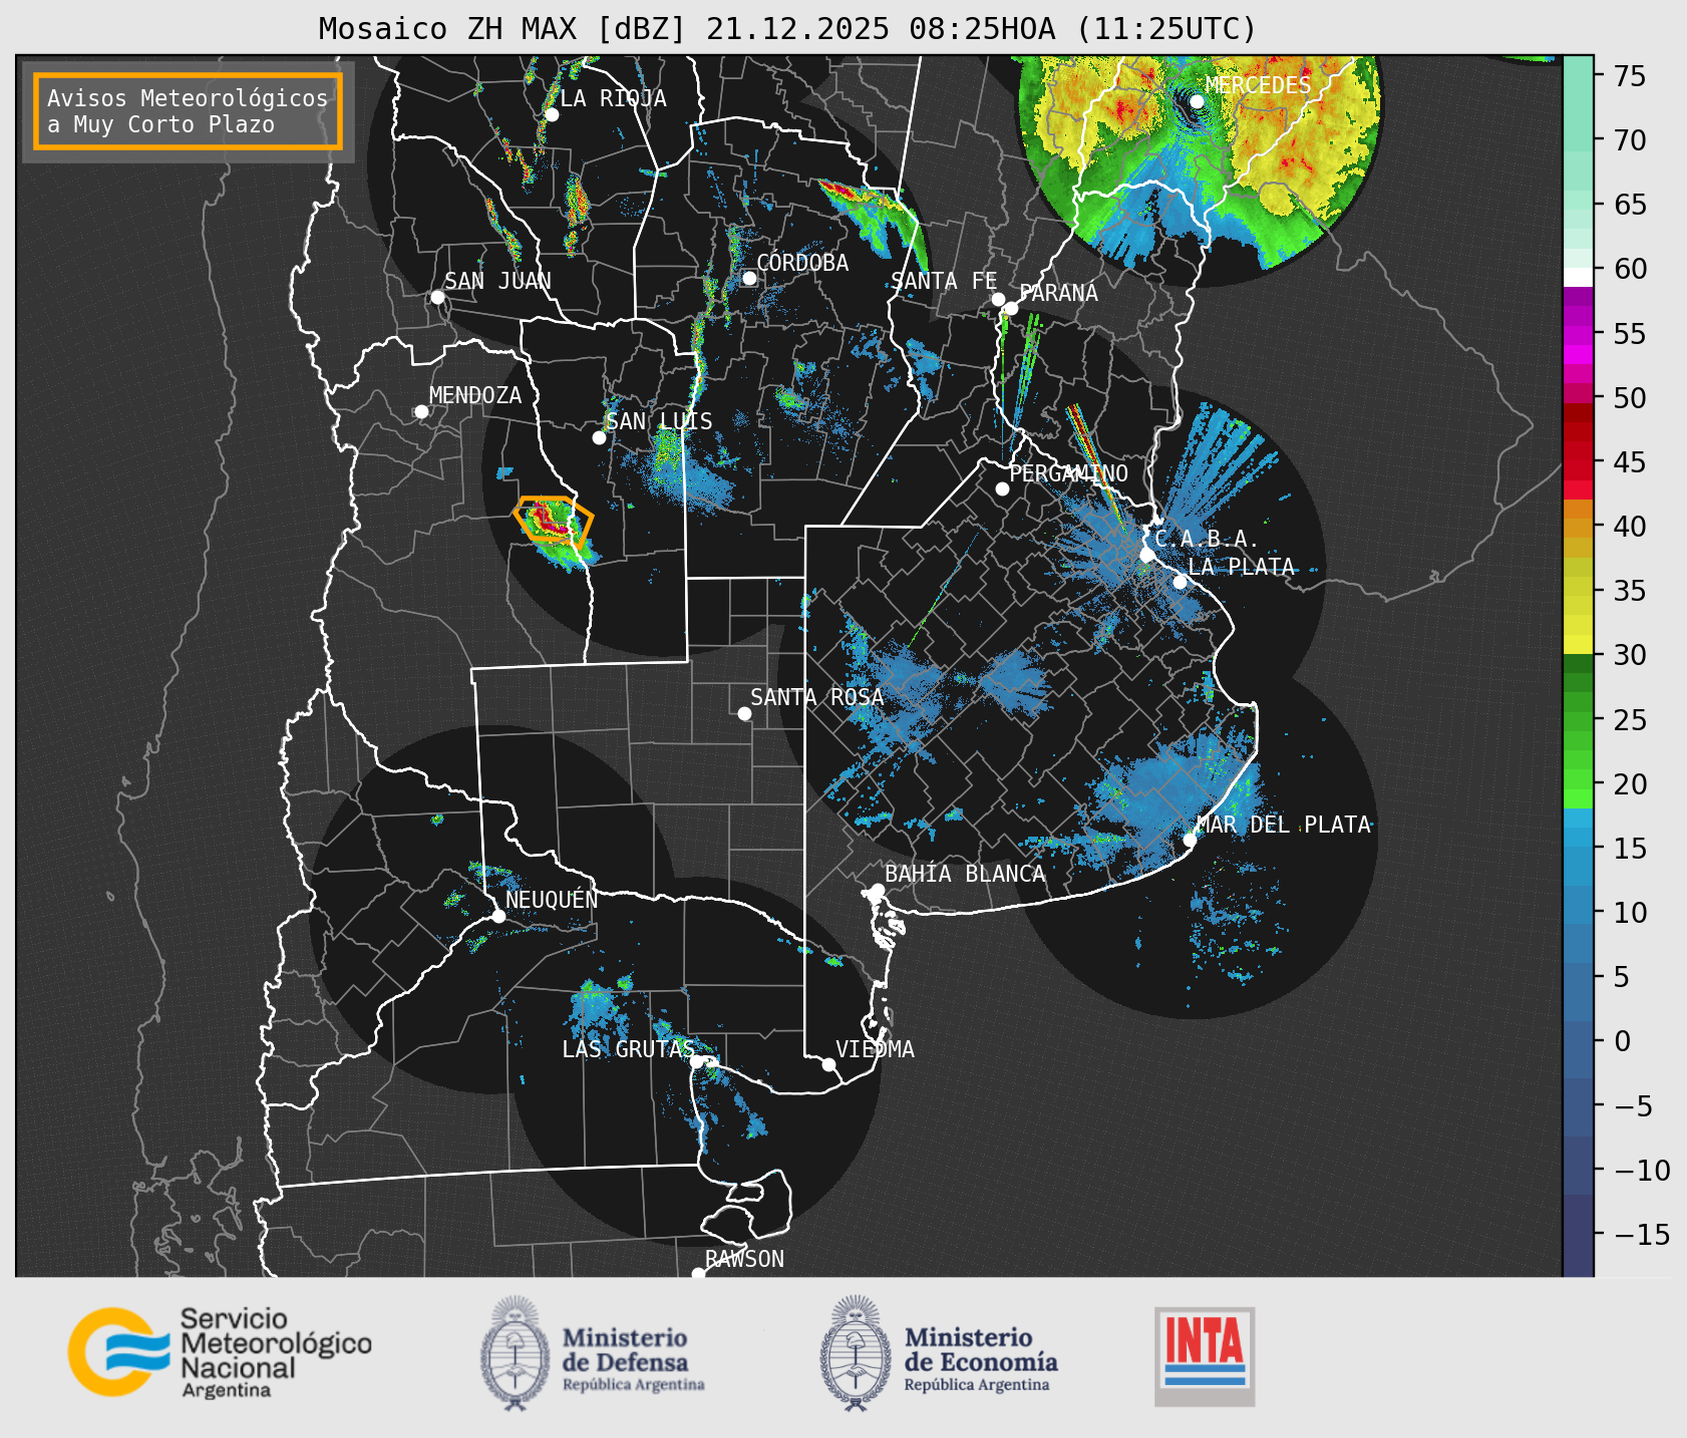Click the NEUQUÉN city marker dot
The width and height of the screenshot is (1687, 1438).
[498, 916]
